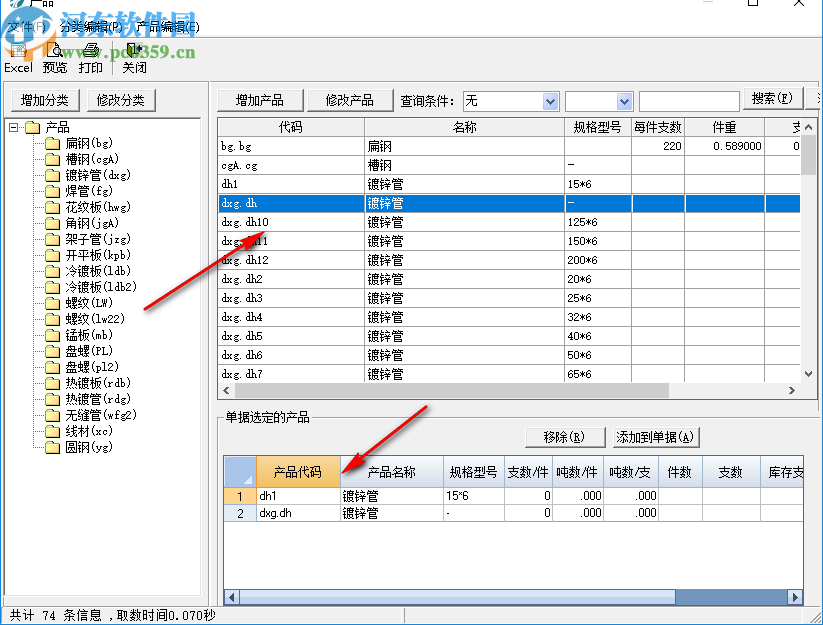
Task: Click the 焊管(fg) category folder icon
Action: click(52, 191)
